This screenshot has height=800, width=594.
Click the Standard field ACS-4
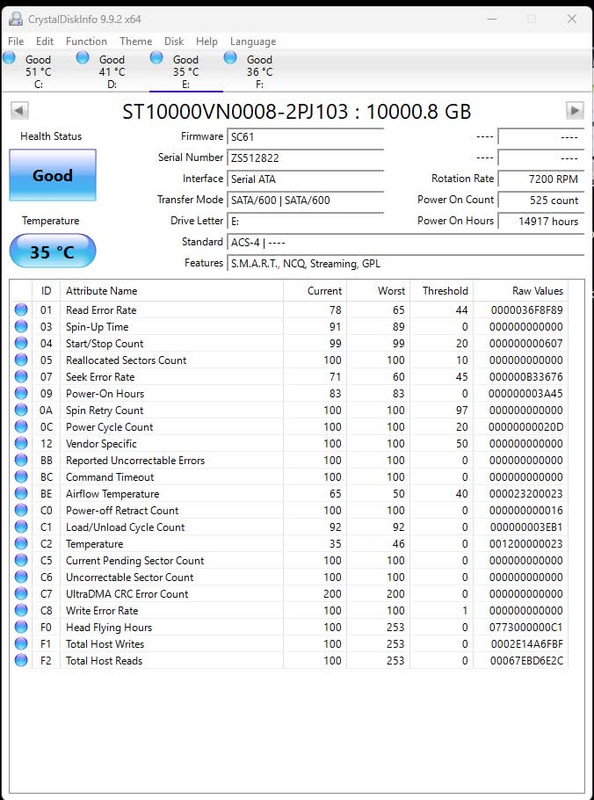pyautogui.click(x=406, y=242)
